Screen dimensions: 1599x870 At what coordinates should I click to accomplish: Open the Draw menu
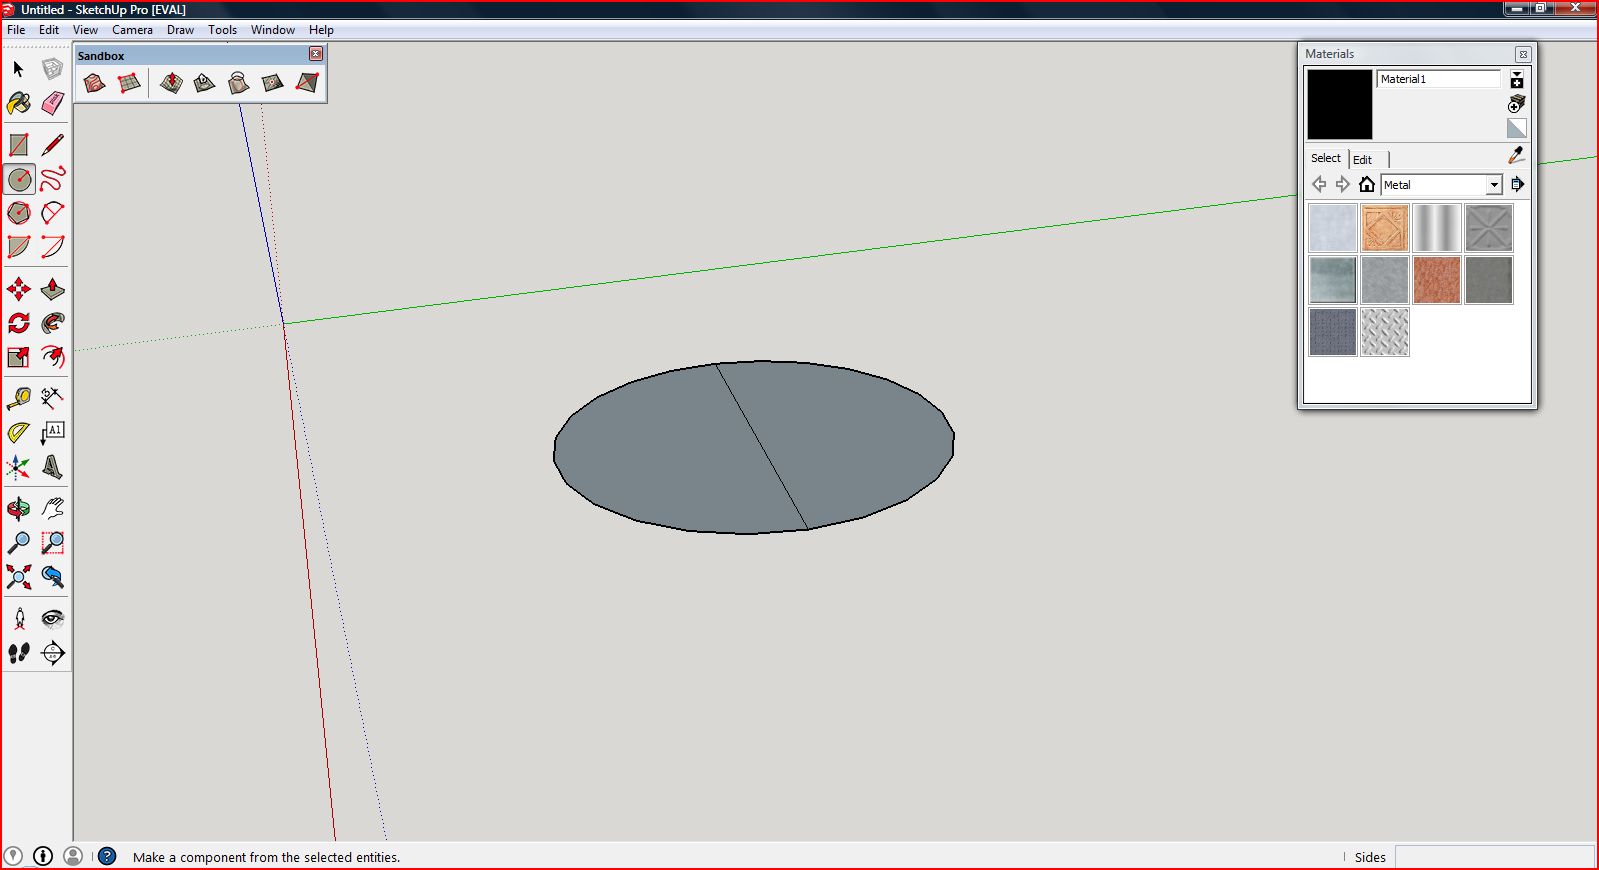[x=180, y=30]
